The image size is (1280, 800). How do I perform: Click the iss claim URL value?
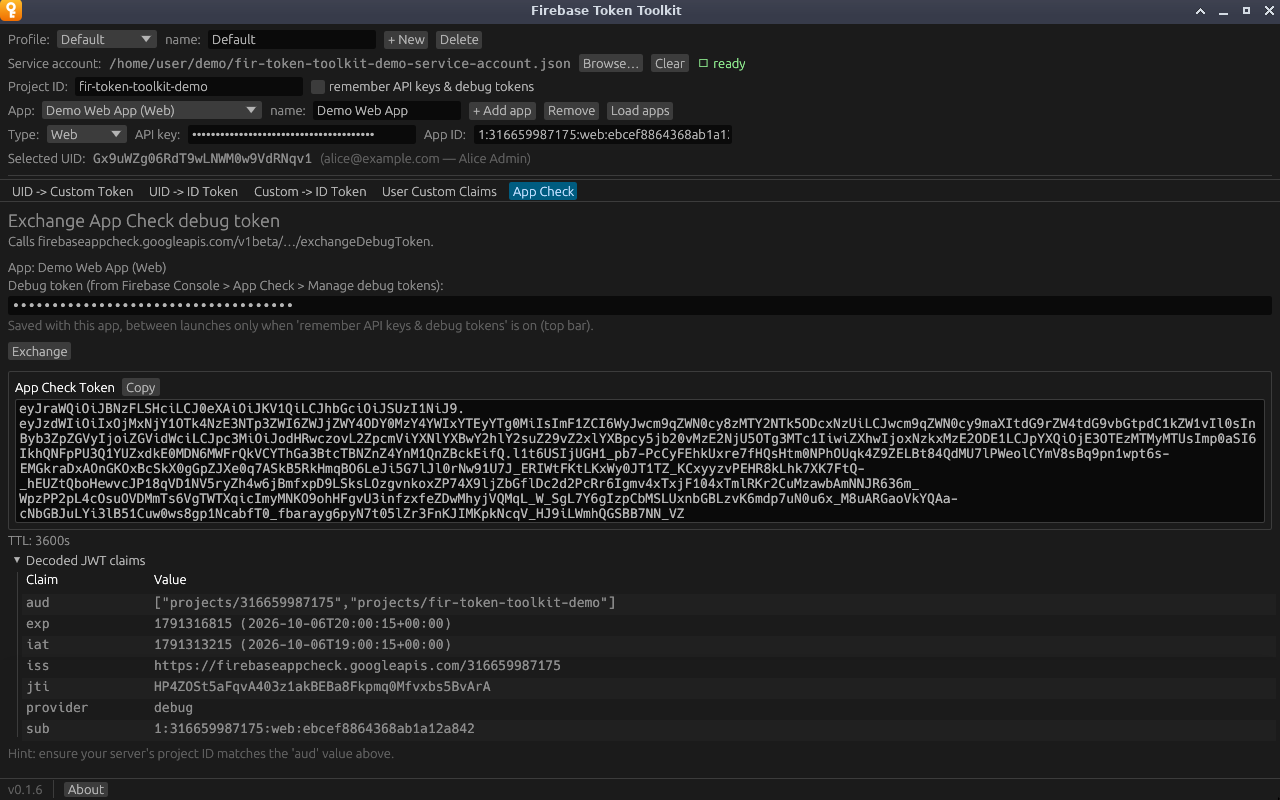pyautogui.click(x=357, y=666)
